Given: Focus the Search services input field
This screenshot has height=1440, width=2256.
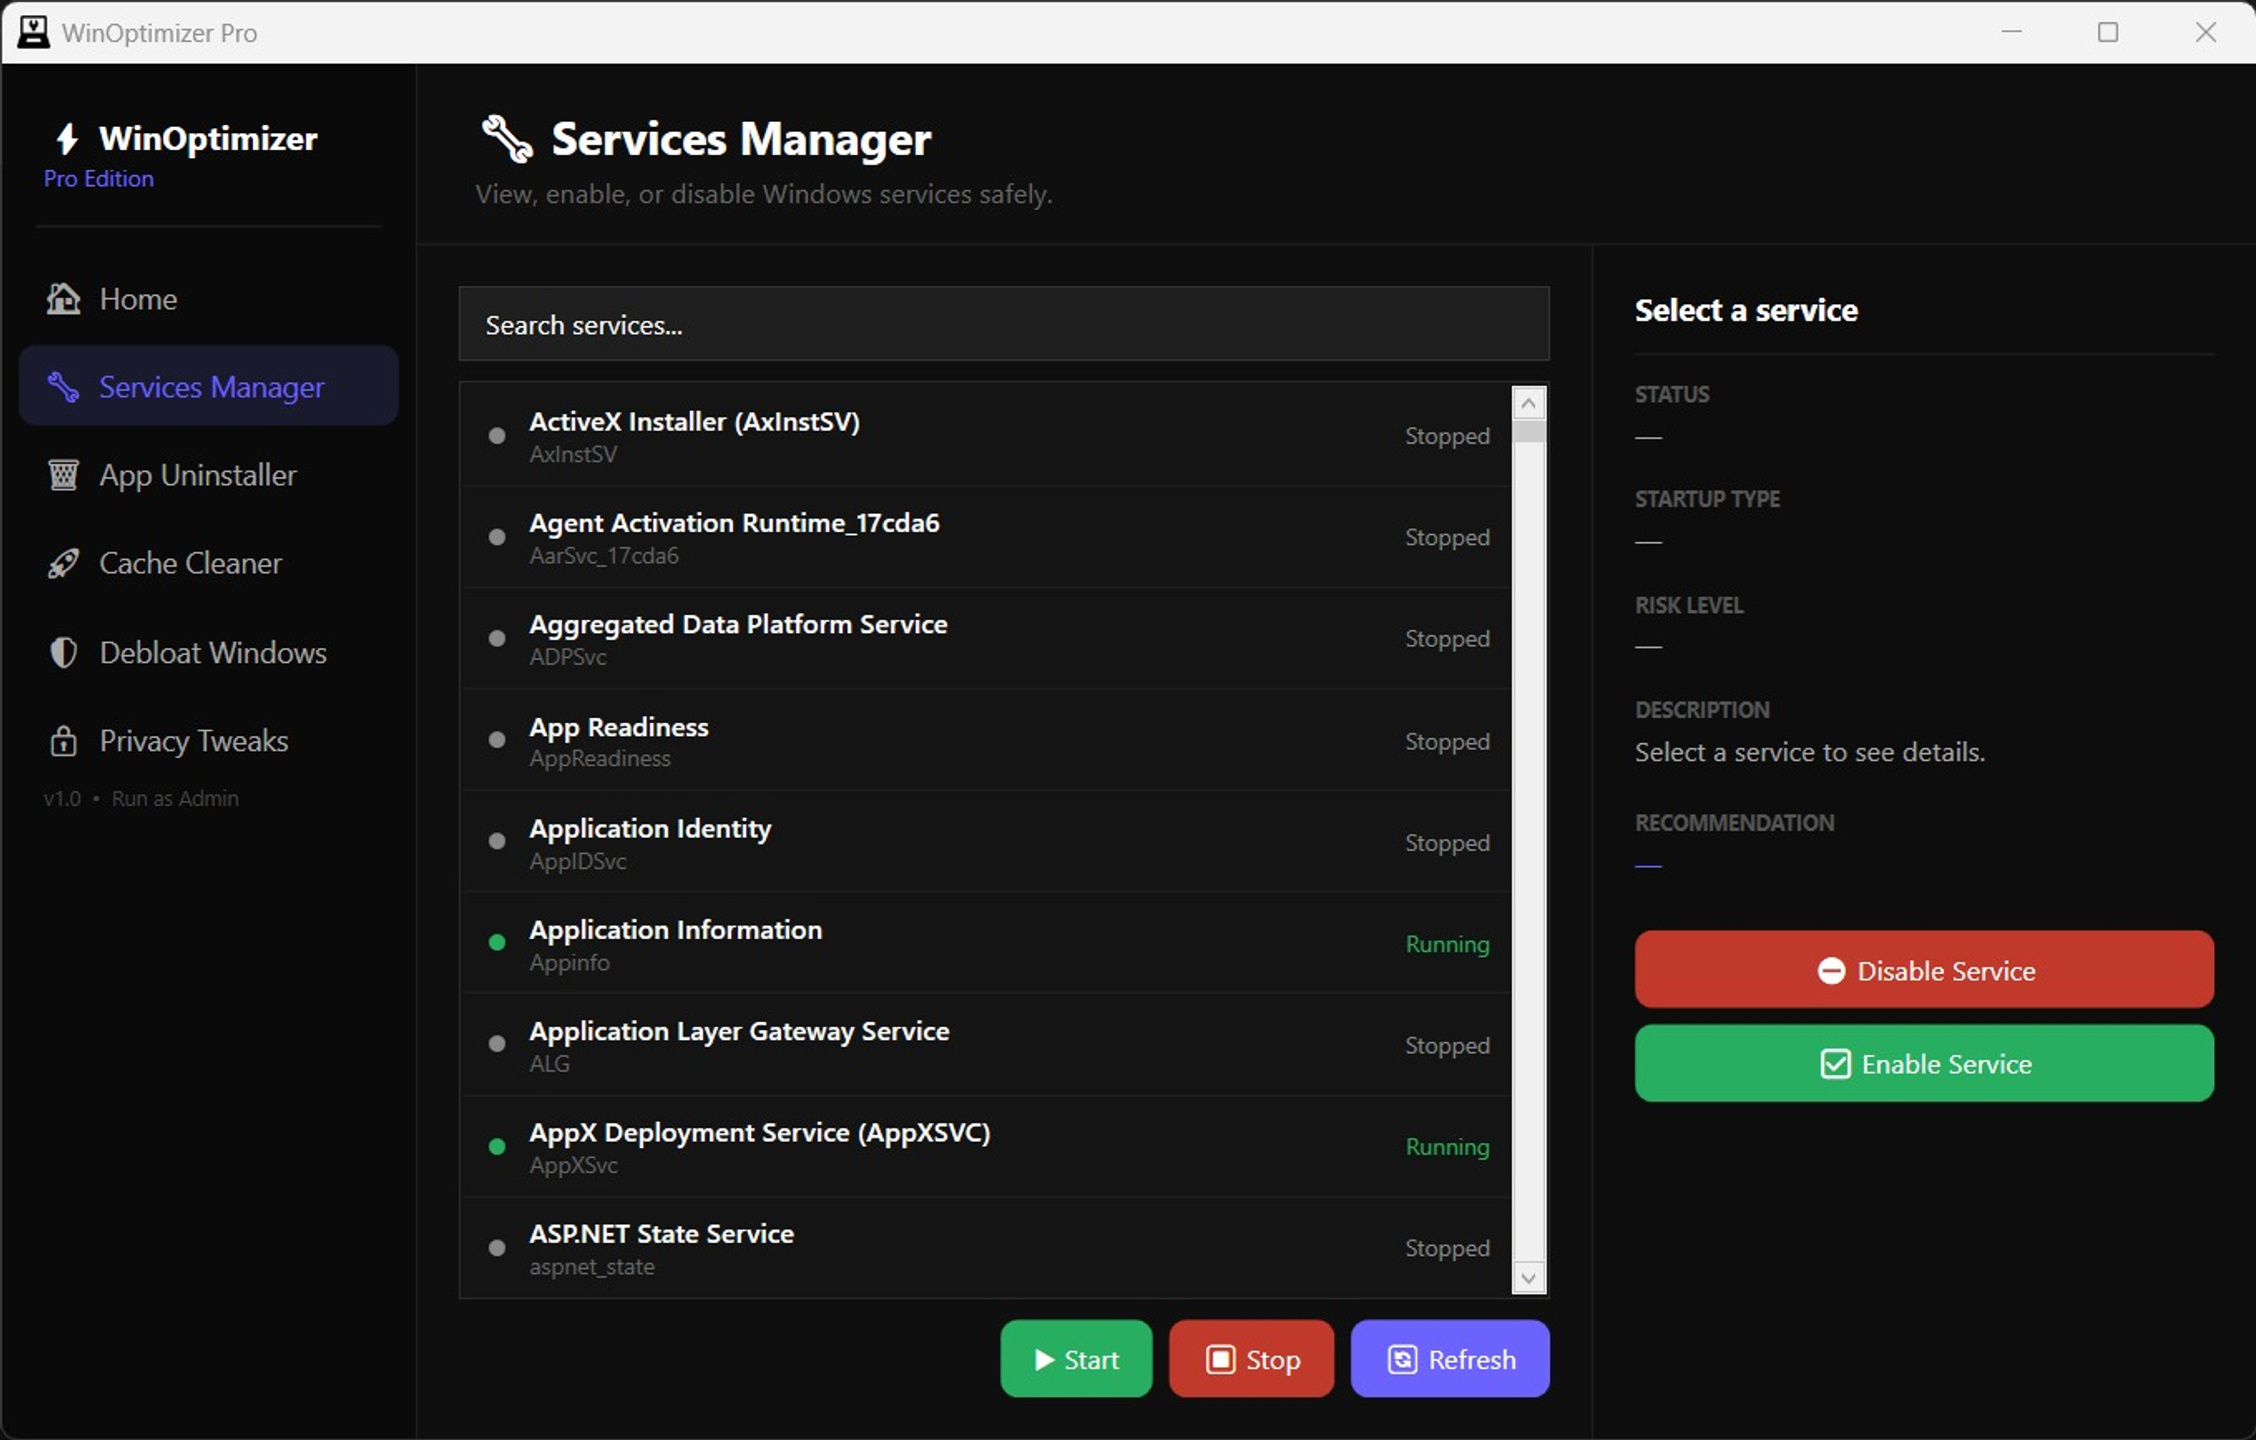Looking at the screenshot, I should [1004, 324].
